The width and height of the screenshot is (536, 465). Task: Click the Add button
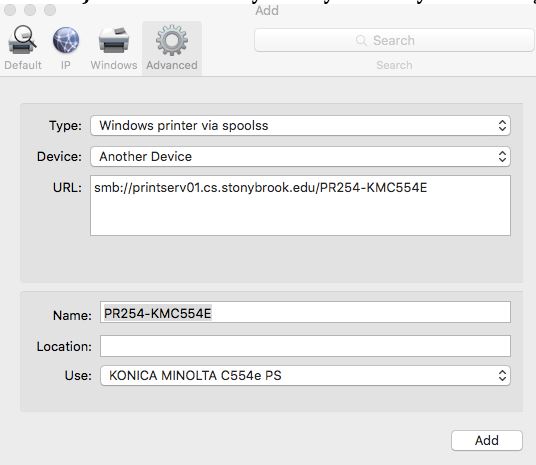[487, 440]
